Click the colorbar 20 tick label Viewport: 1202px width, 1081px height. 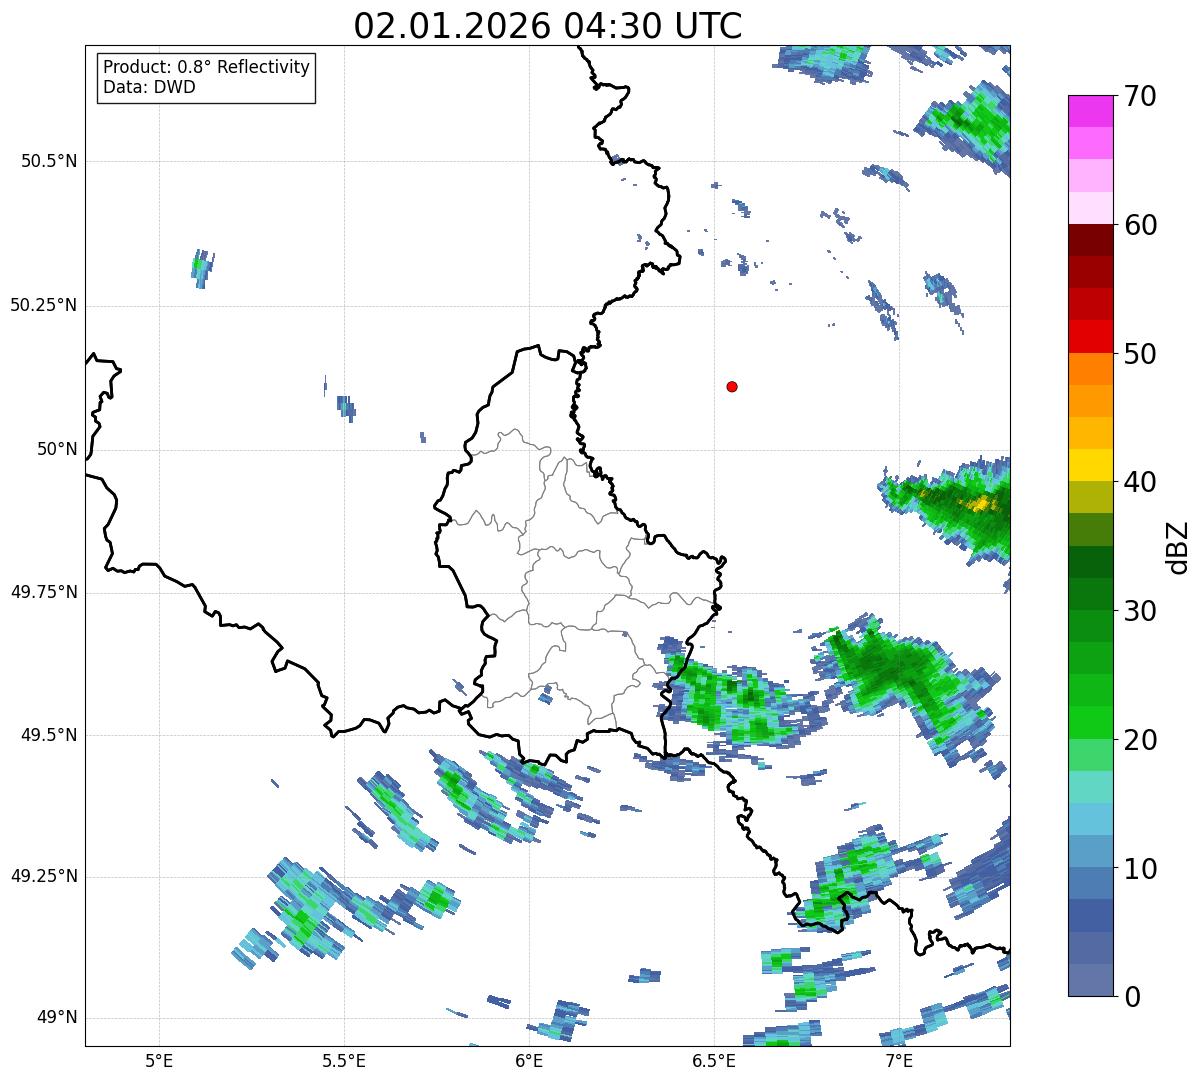coord(1140,740)
